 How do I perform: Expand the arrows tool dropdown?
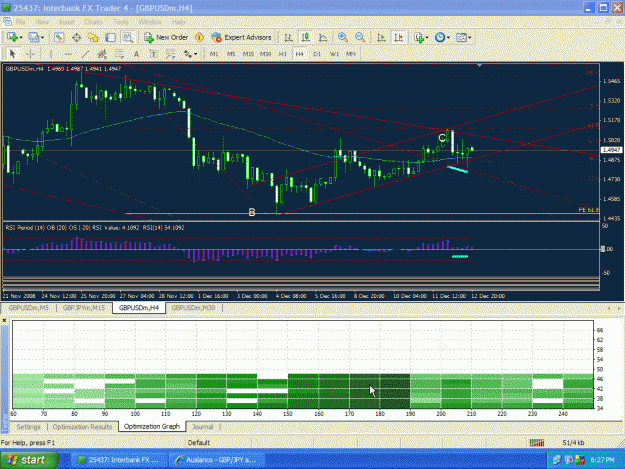click(195, 54)
